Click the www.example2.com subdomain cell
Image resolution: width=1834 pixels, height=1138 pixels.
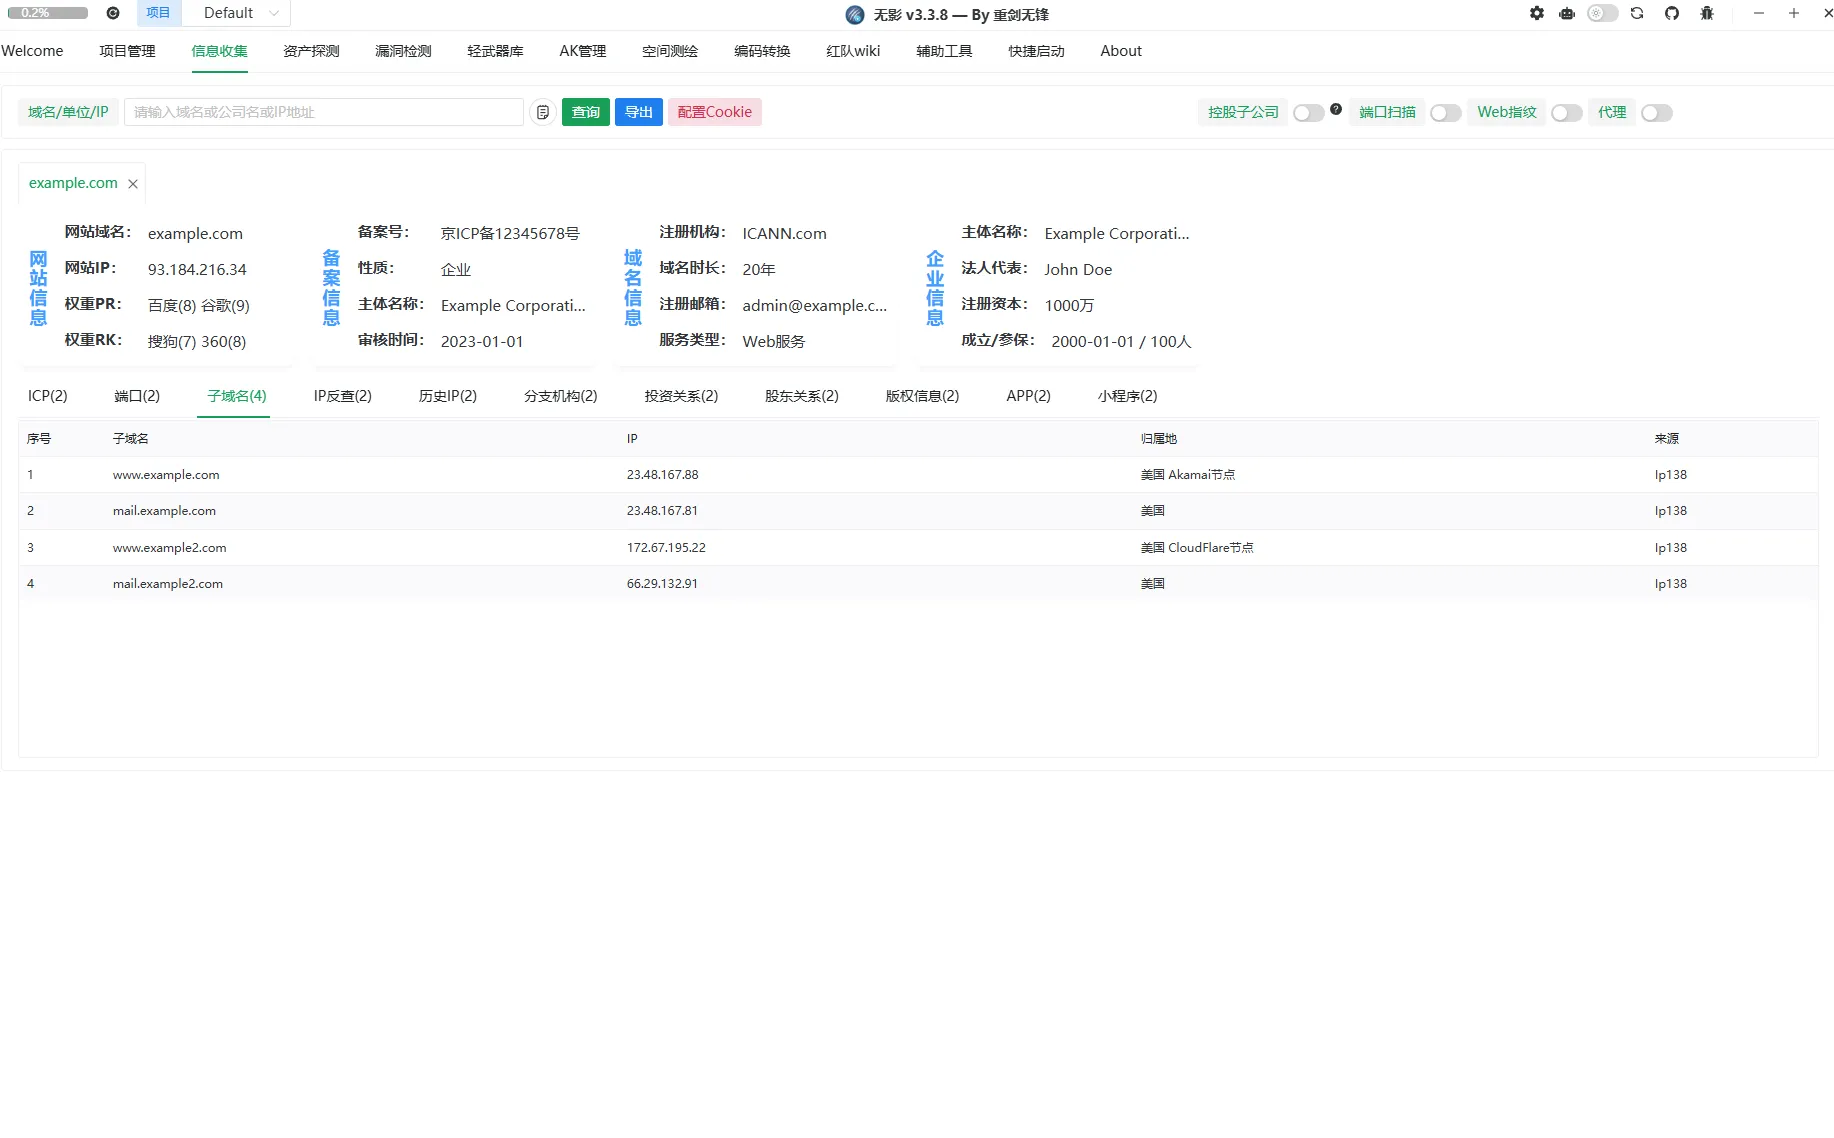point(170,548)
